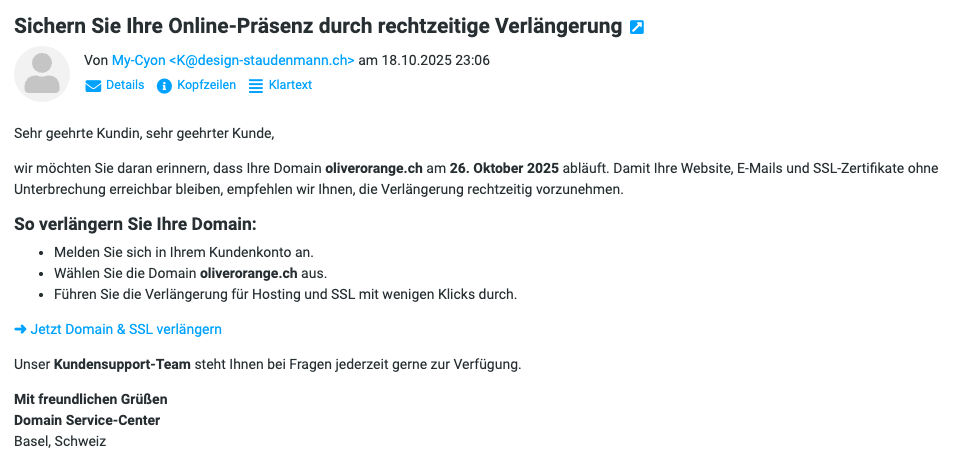Show the message Details
955x473 pixels.
(125, 85)
